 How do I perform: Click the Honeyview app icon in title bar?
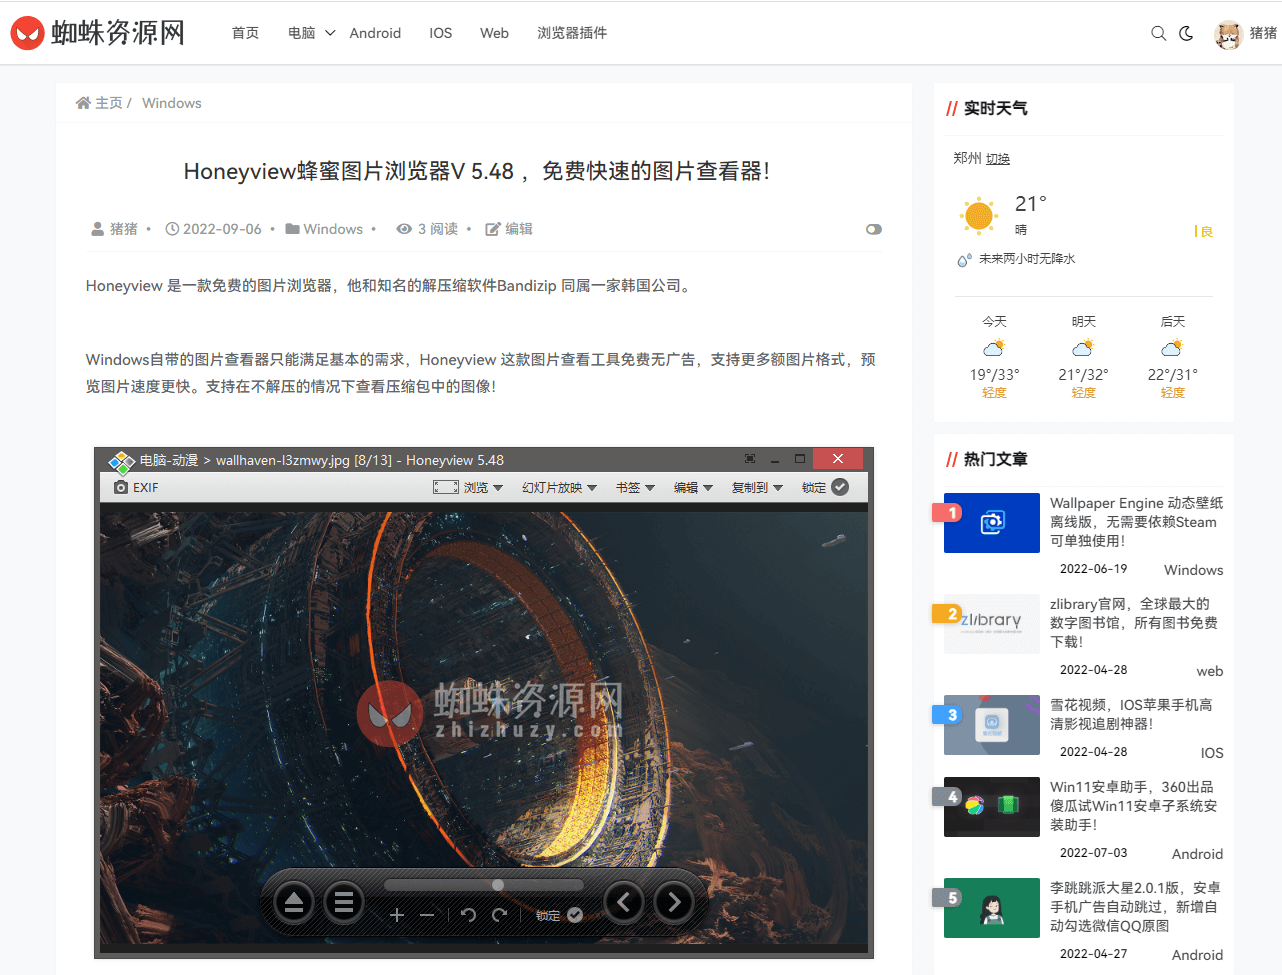(x=121, y=461)
